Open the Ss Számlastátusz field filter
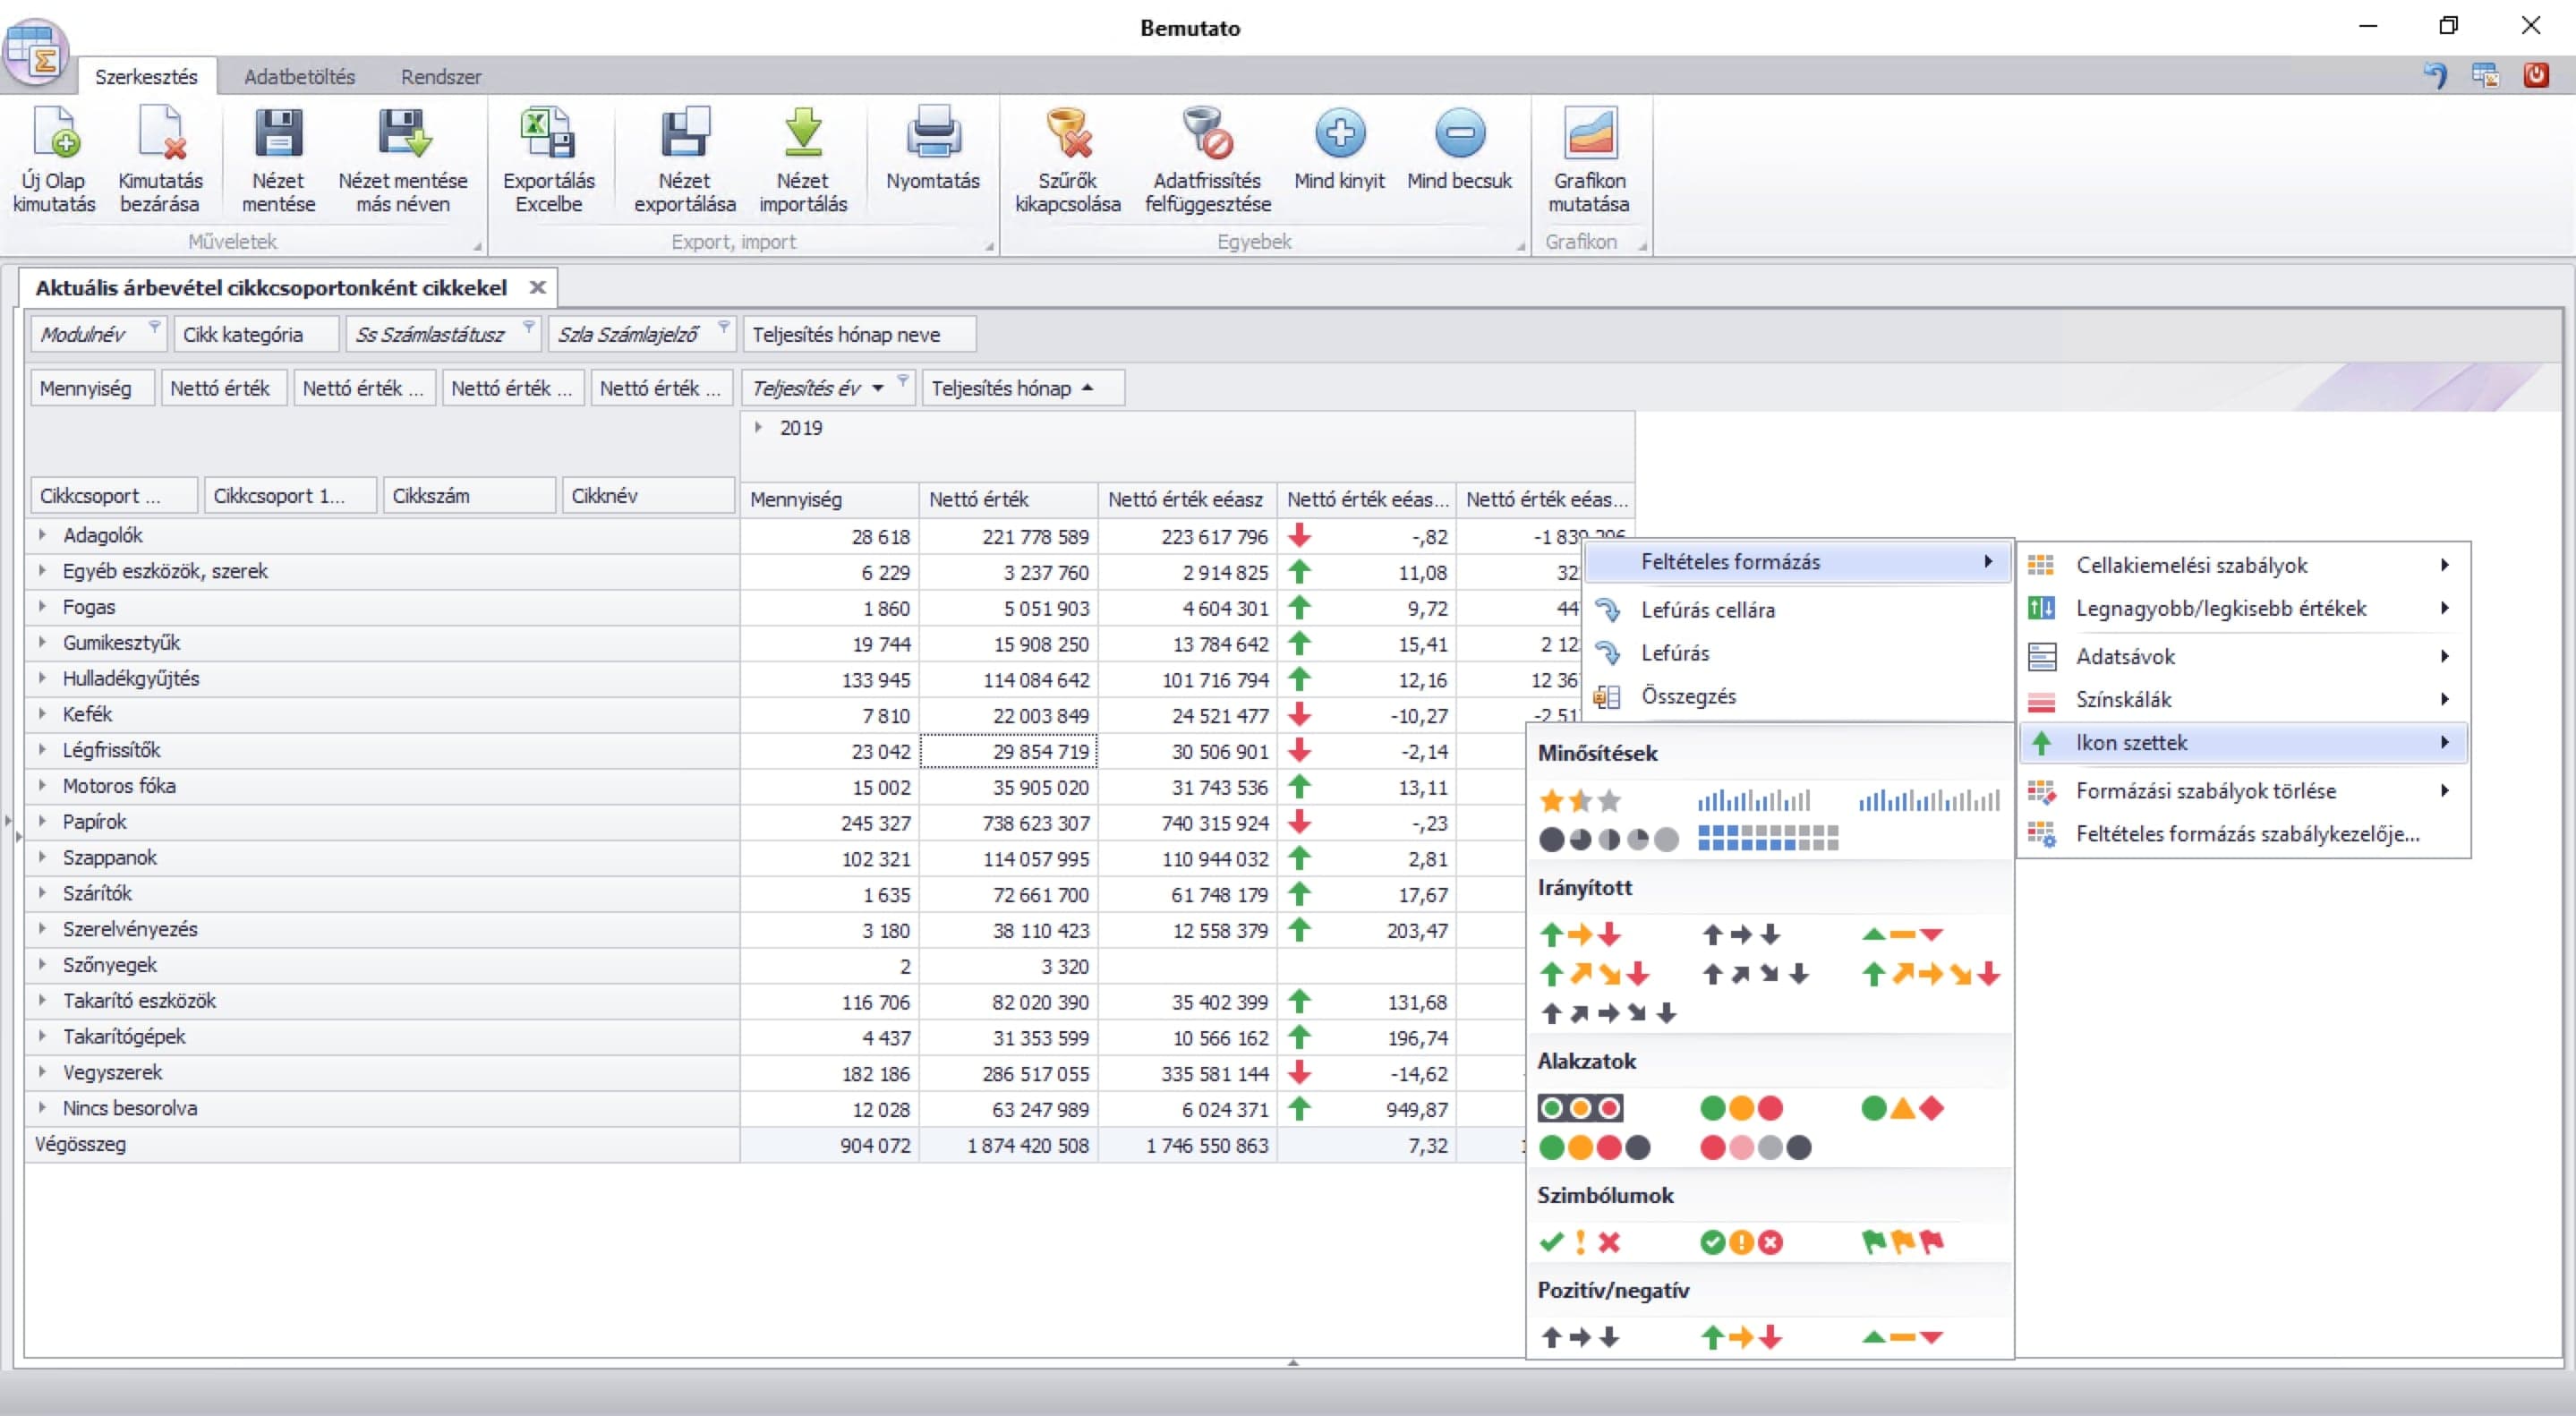Screen dimensions: 2576x1416 [529, 326]
